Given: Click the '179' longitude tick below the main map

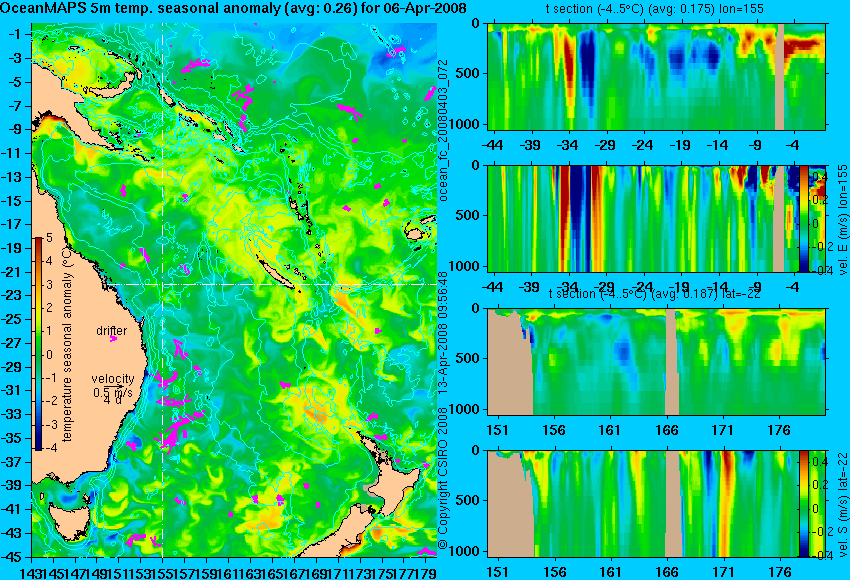Looking at the screenshot, I should (426, 572).
